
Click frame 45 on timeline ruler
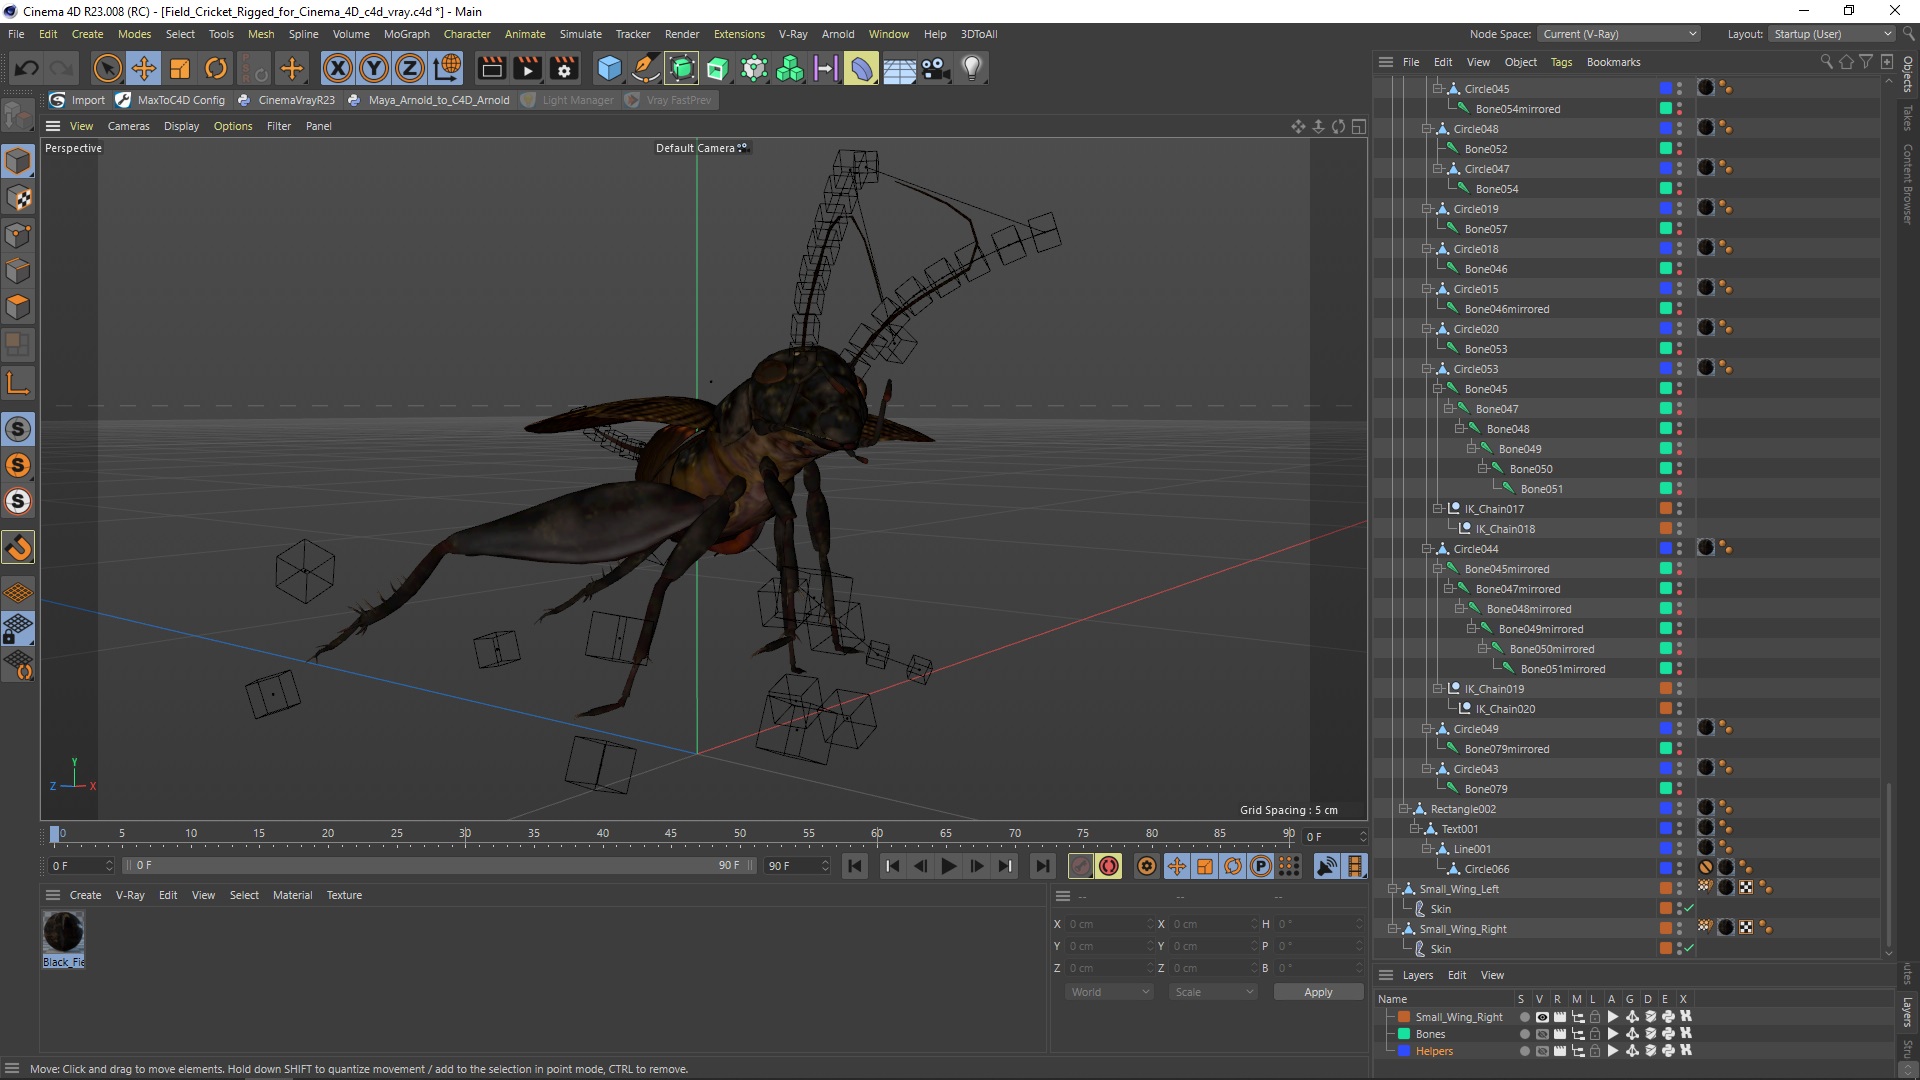[x=671, y=834]
